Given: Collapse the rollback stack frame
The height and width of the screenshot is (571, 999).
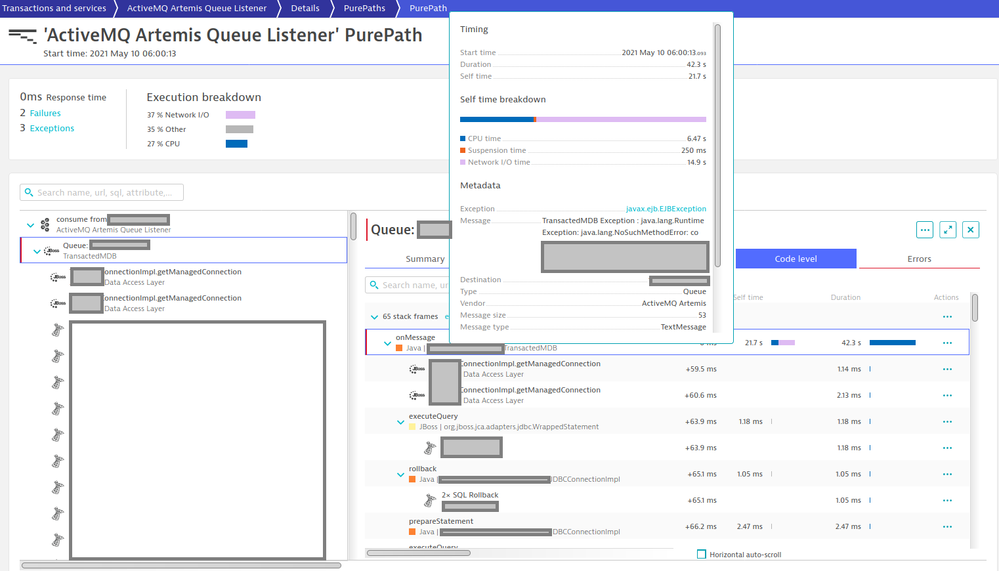Looking at the screenshot, I should point(400,474).
